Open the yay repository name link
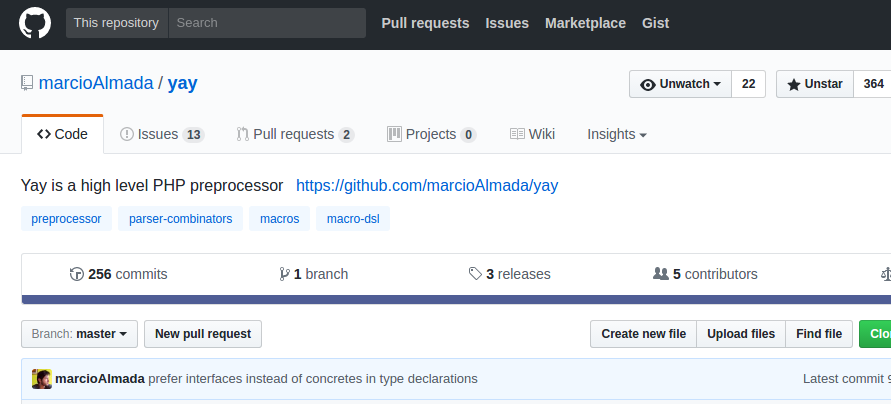Screen dimensions: 891x404 [x=182, y=84]
